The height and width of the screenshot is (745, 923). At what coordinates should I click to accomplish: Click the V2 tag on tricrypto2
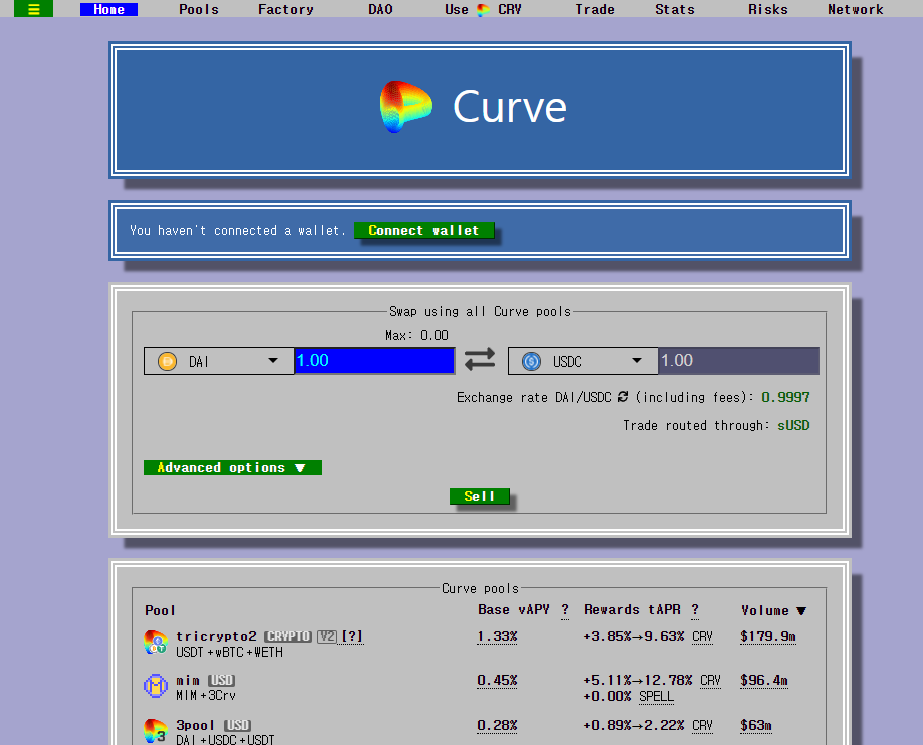point(327,636)
